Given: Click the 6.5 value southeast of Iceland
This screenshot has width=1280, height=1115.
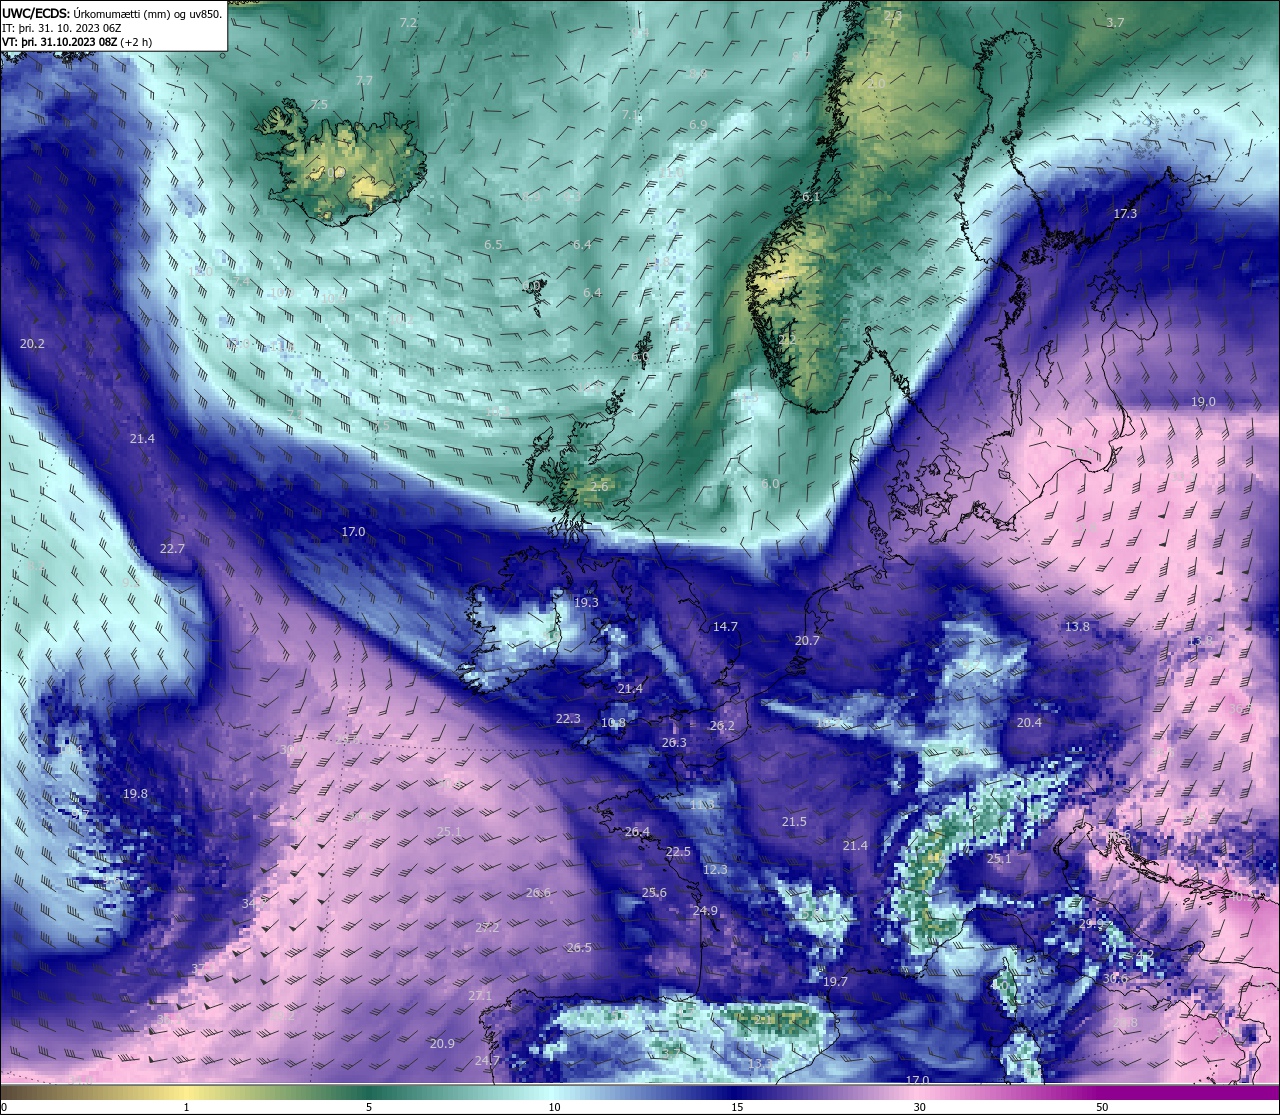Looking at the screenshot, I should click(x=493, y=244).
